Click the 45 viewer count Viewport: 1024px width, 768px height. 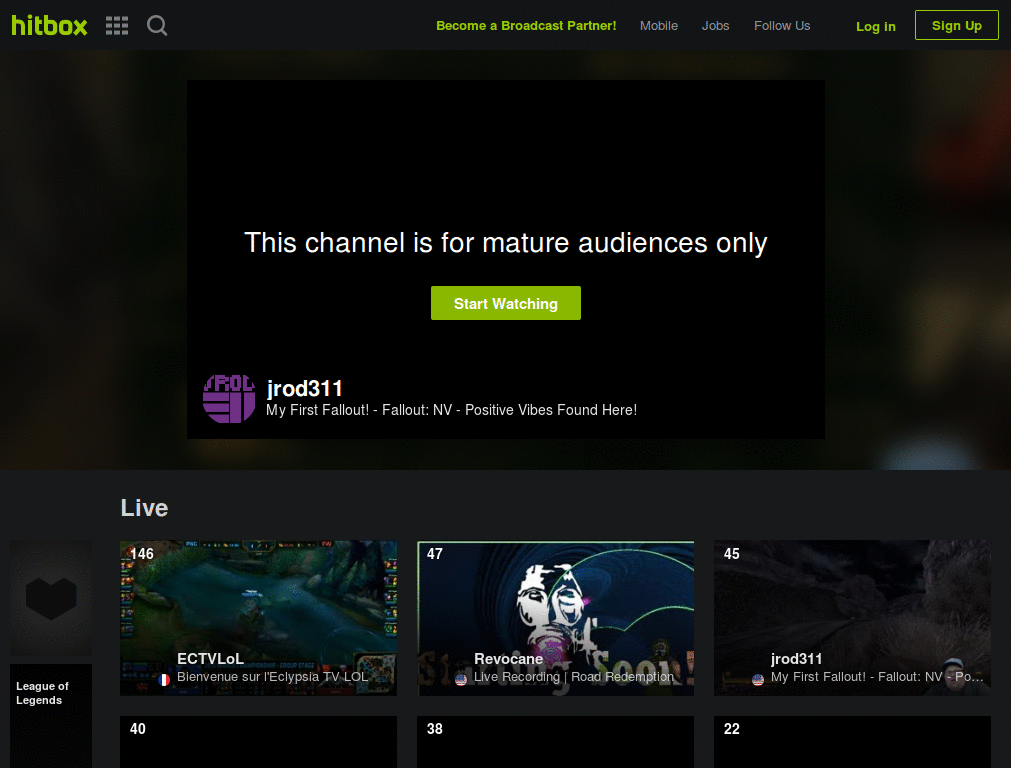[x=731, y=554]
